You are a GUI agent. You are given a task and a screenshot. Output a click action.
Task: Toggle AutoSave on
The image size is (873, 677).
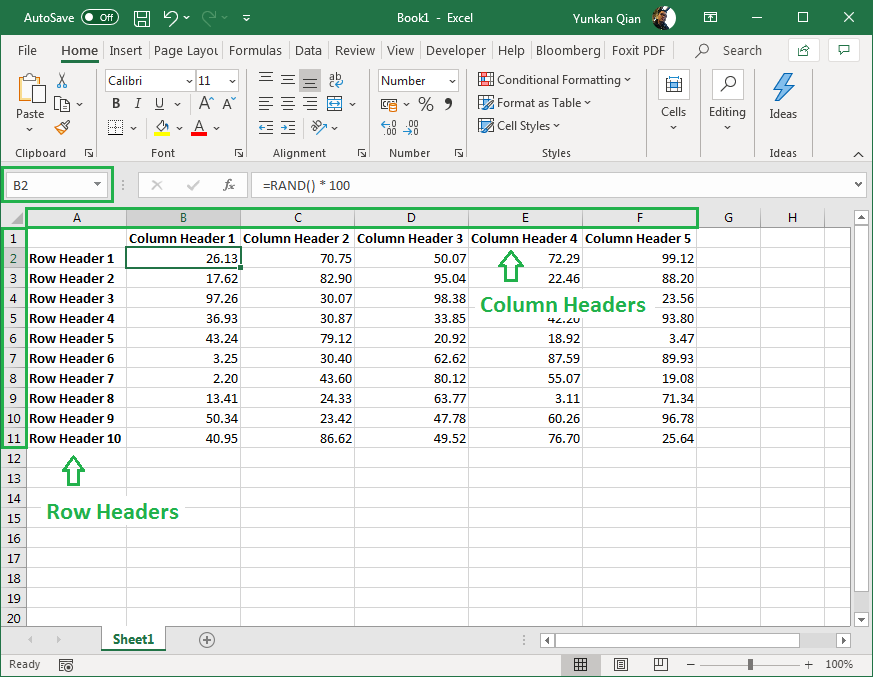[99, 17]
